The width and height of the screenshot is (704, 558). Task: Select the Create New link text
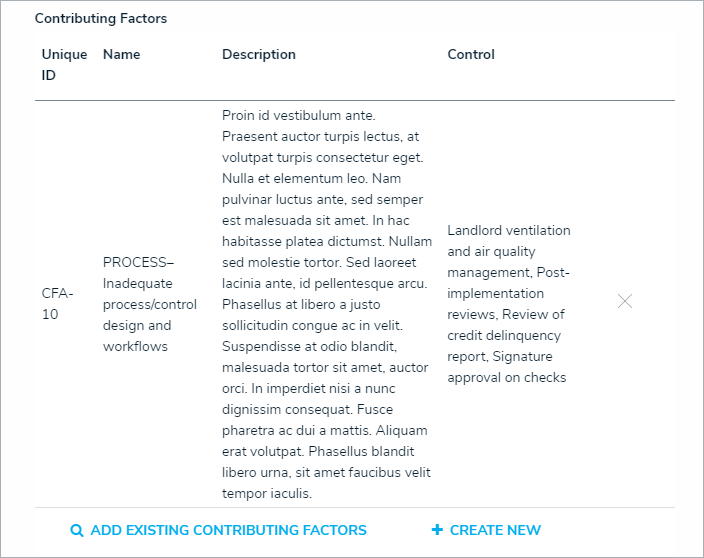495,531
